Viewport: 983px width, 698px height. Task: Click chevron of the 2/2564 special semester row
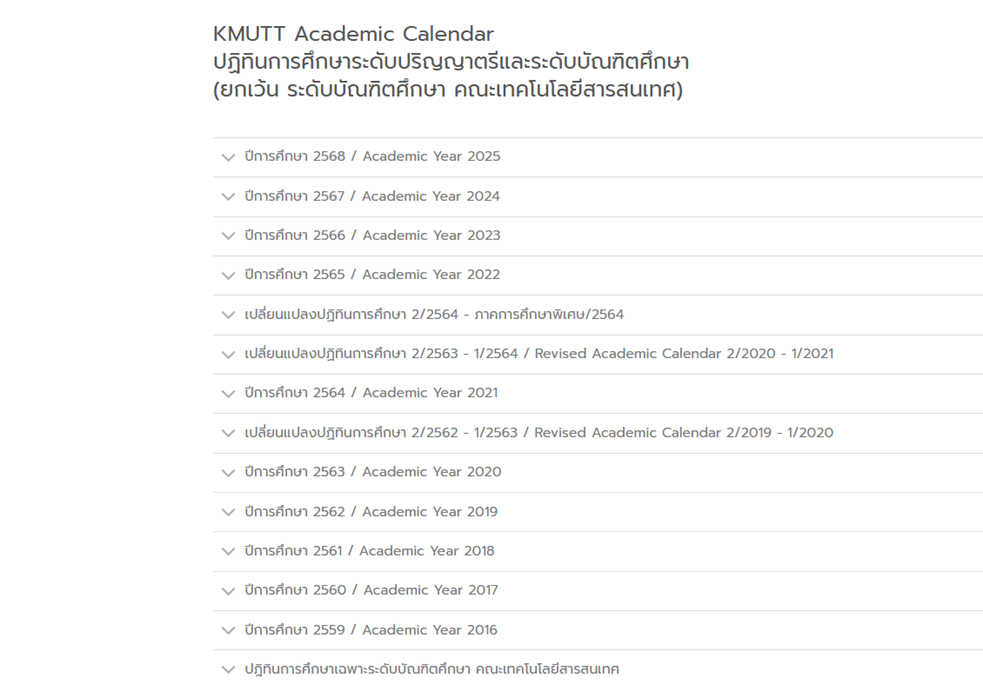(228, 315)
